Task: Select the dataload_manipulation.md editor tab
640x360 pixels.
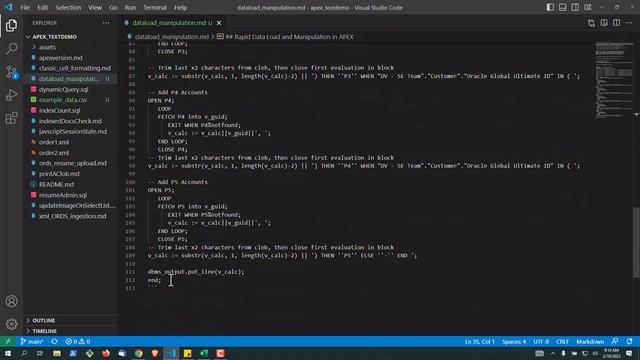Action: (173, 23)
